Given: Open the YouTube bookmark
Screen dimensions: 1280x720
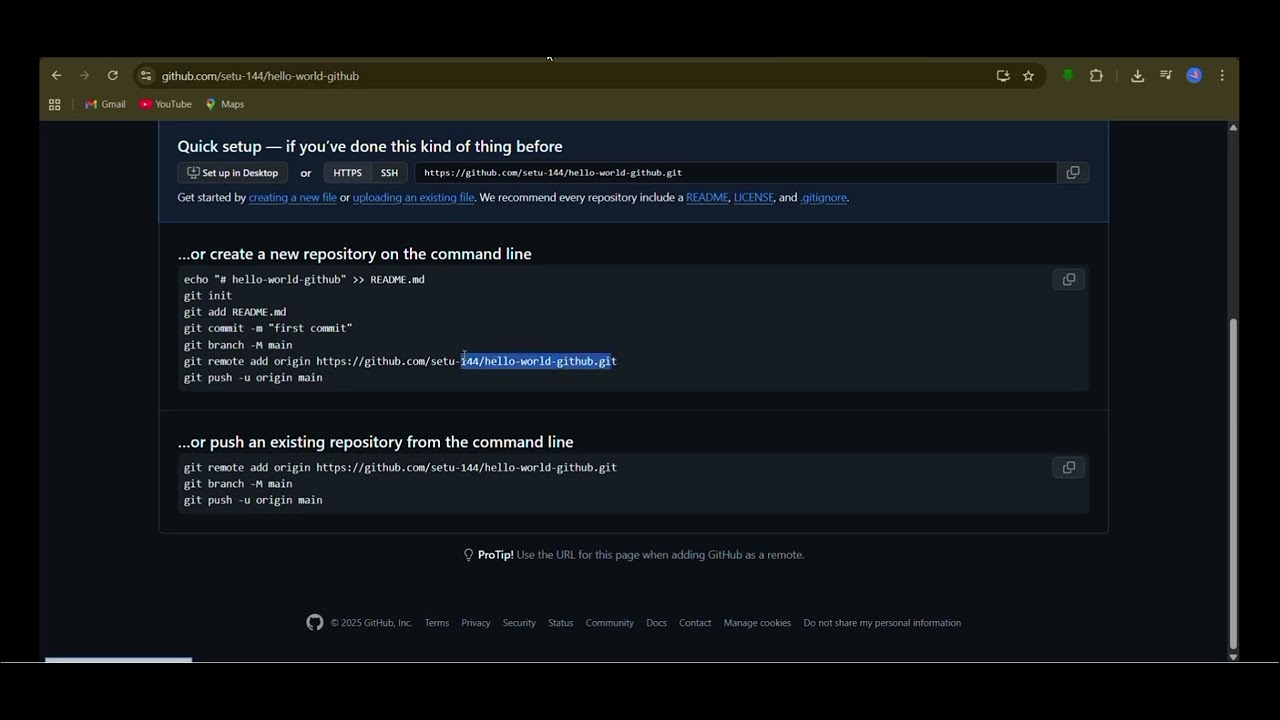Looking at the screenshot, I should coord(166,104).
